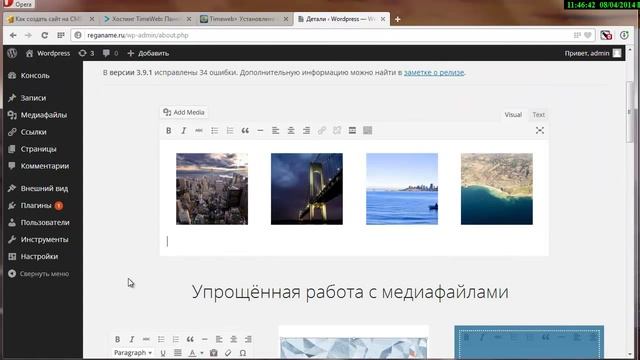The image size is (640, 360).
Task: Select the bridge at night thumbnail
Action: point(307,189)
